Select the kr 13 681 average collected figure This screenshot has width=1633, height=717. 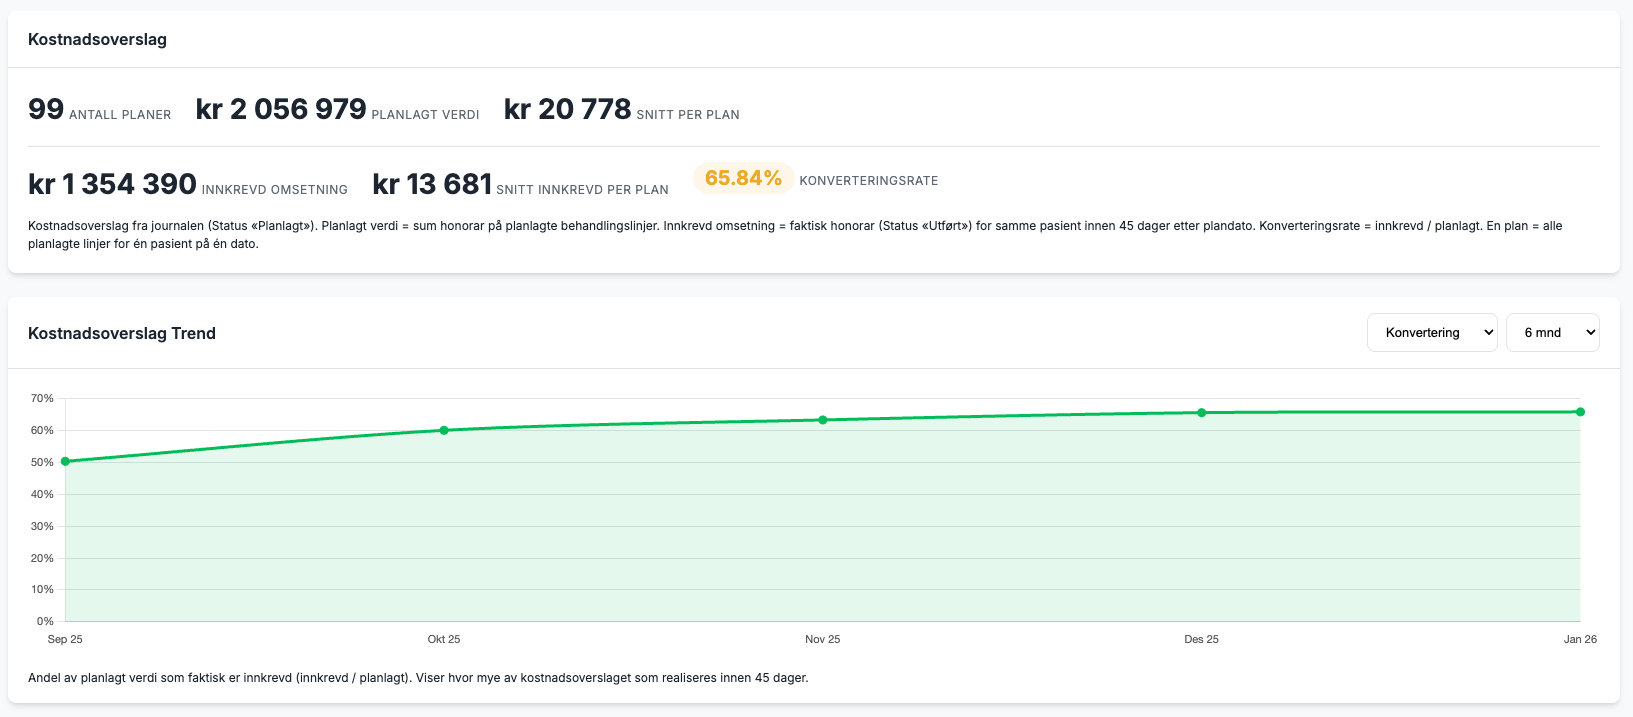pos(432,184)
